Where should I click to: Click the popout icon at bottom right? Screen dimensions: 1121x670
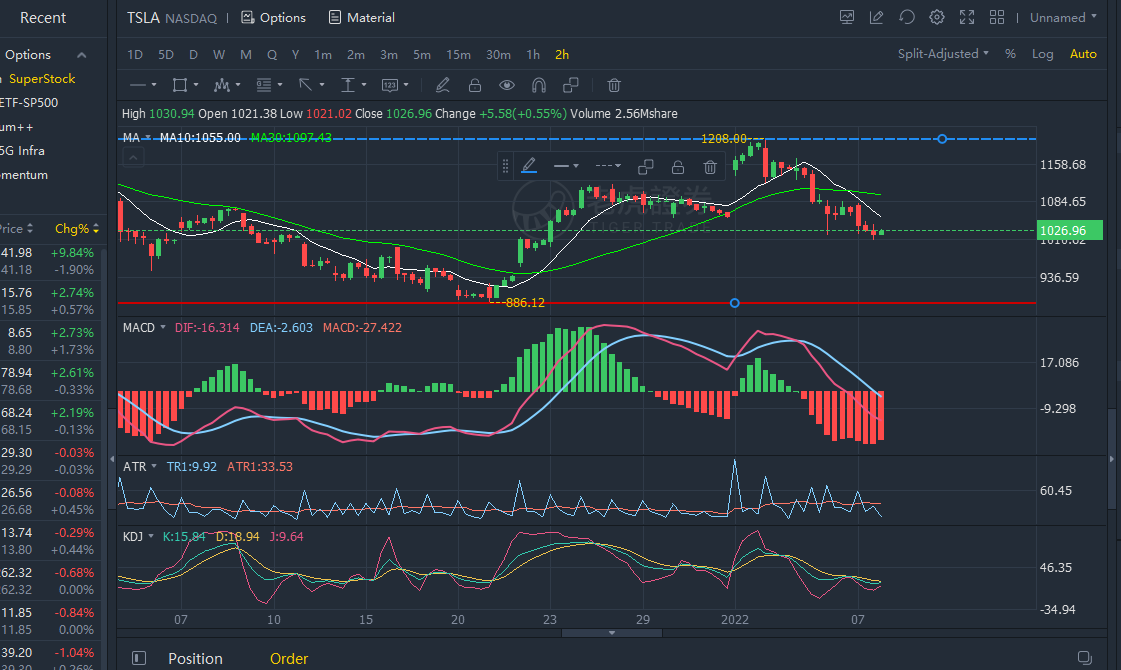(1085, 657)
